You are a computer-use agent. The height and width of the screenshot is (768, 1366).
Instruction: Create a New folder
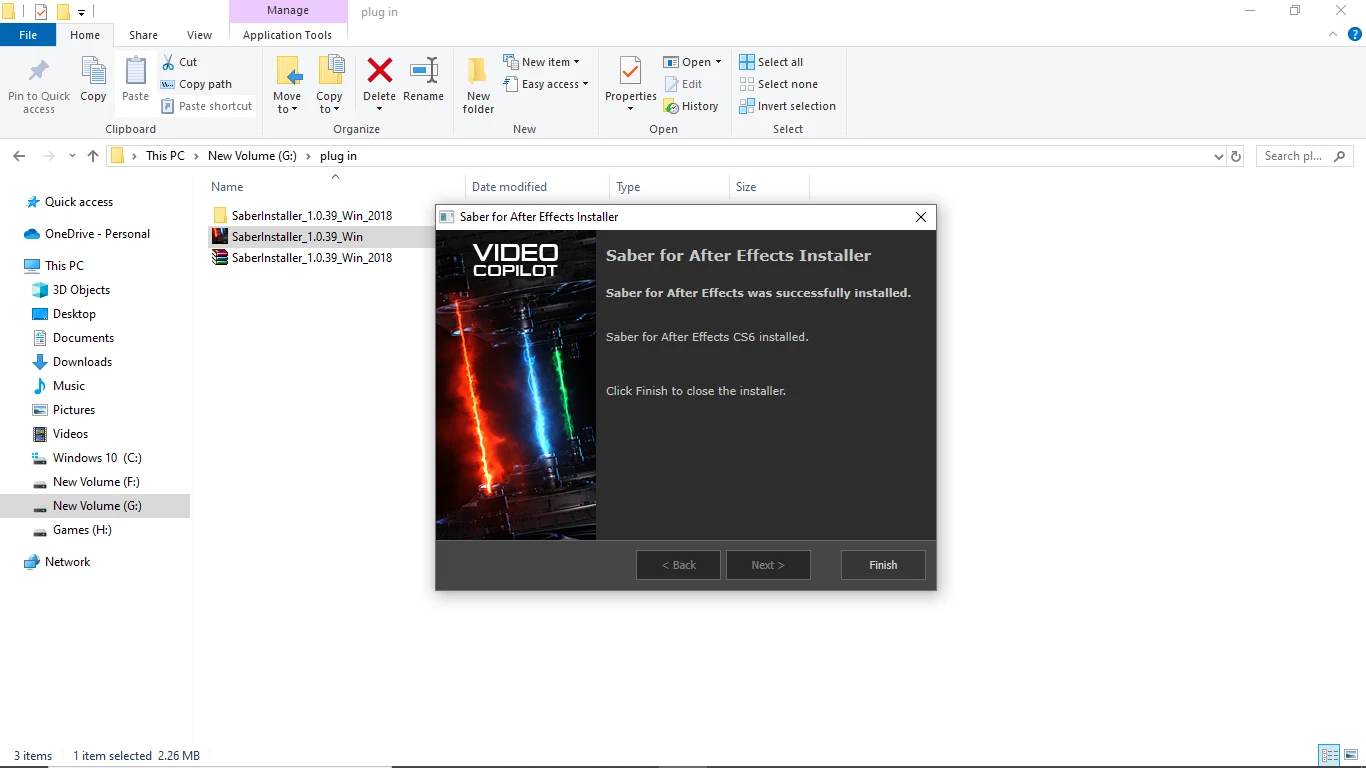click(478, 85)
